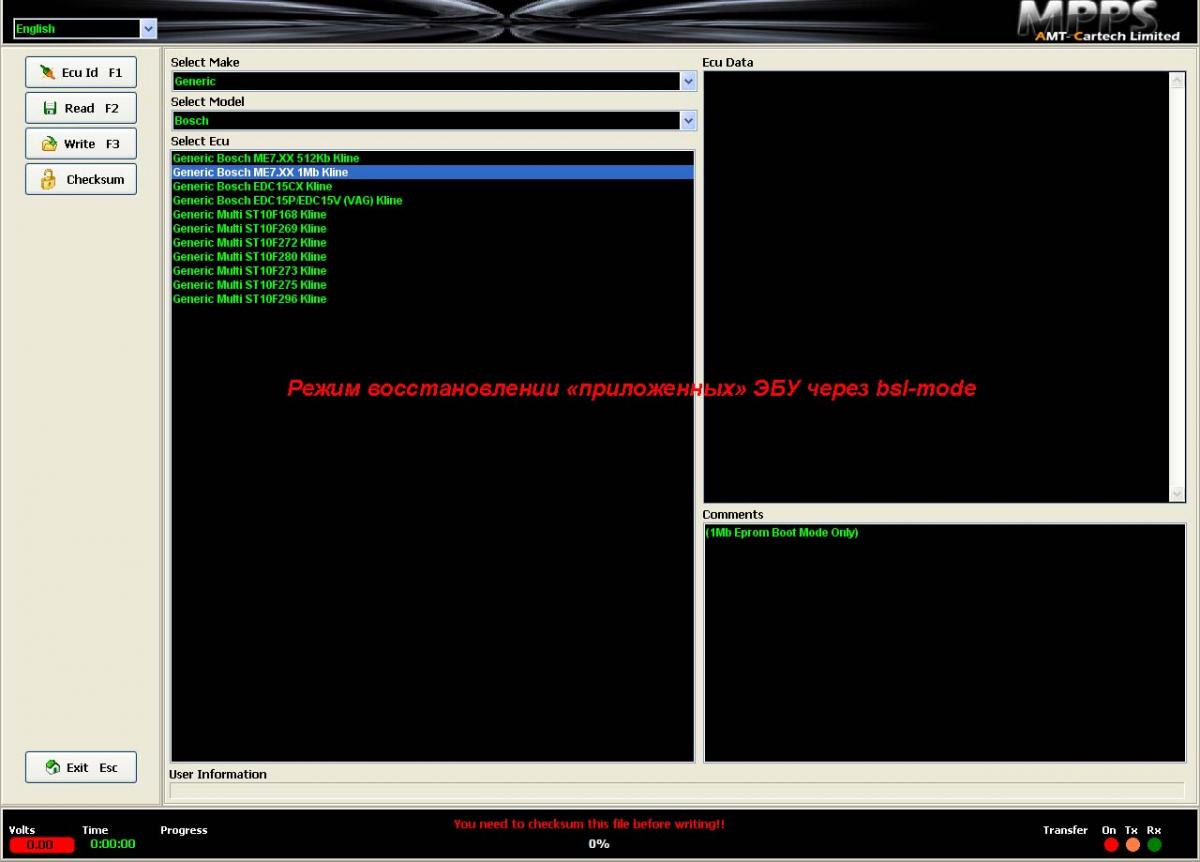Screen dimensions: 1200x862
Task: Click the Ecu Id plug icon
Action: tap(47, 72)
